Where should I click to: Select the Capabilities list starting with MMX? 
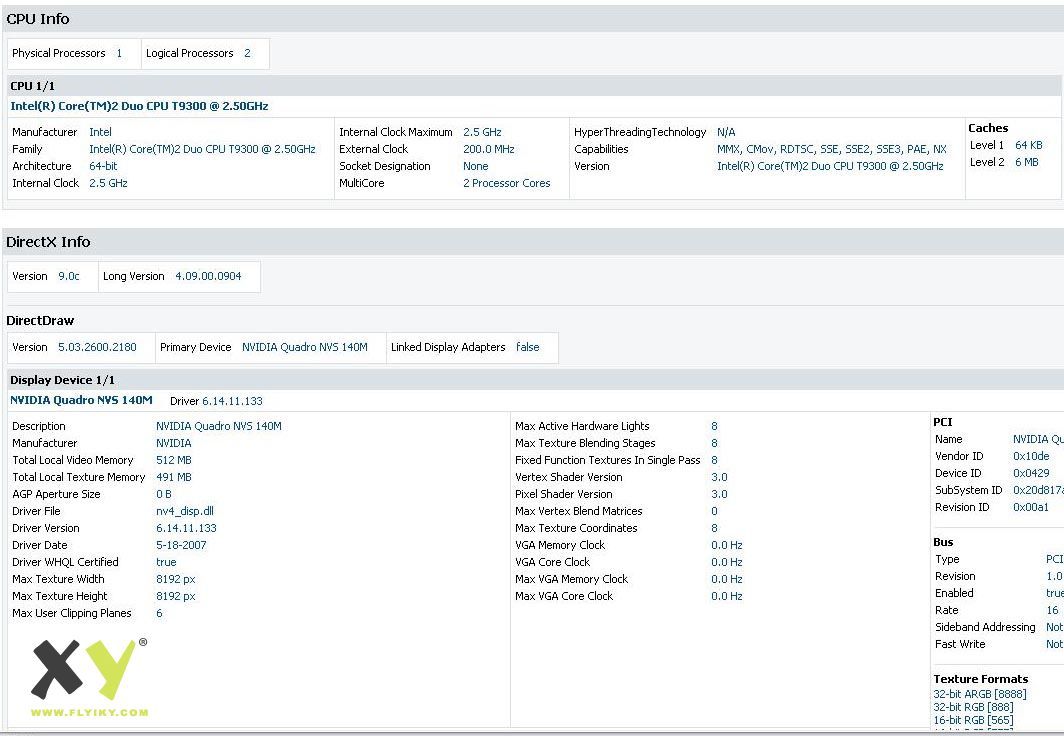coord(832,149)
